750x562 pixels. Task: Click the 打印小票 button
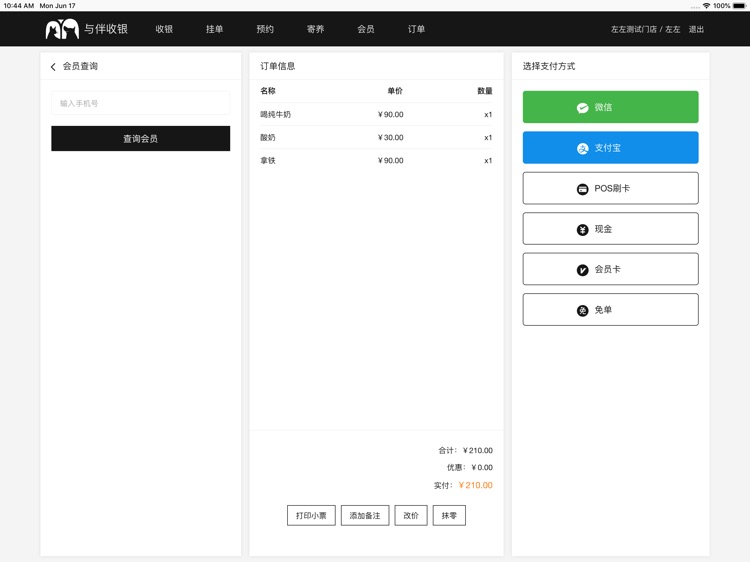click(x=311, y=515)
